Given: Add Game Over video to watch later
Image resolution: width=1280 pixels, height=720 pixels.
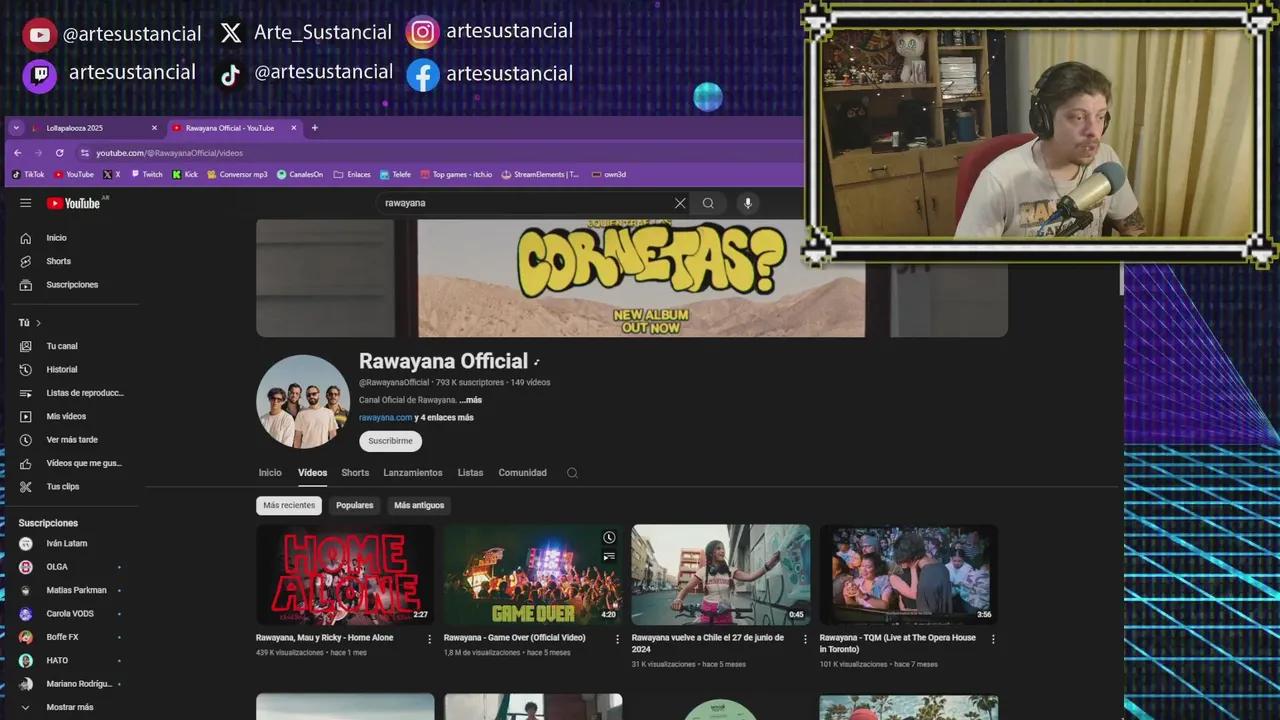Looking at the screenshot, I should tap(609, 538).
